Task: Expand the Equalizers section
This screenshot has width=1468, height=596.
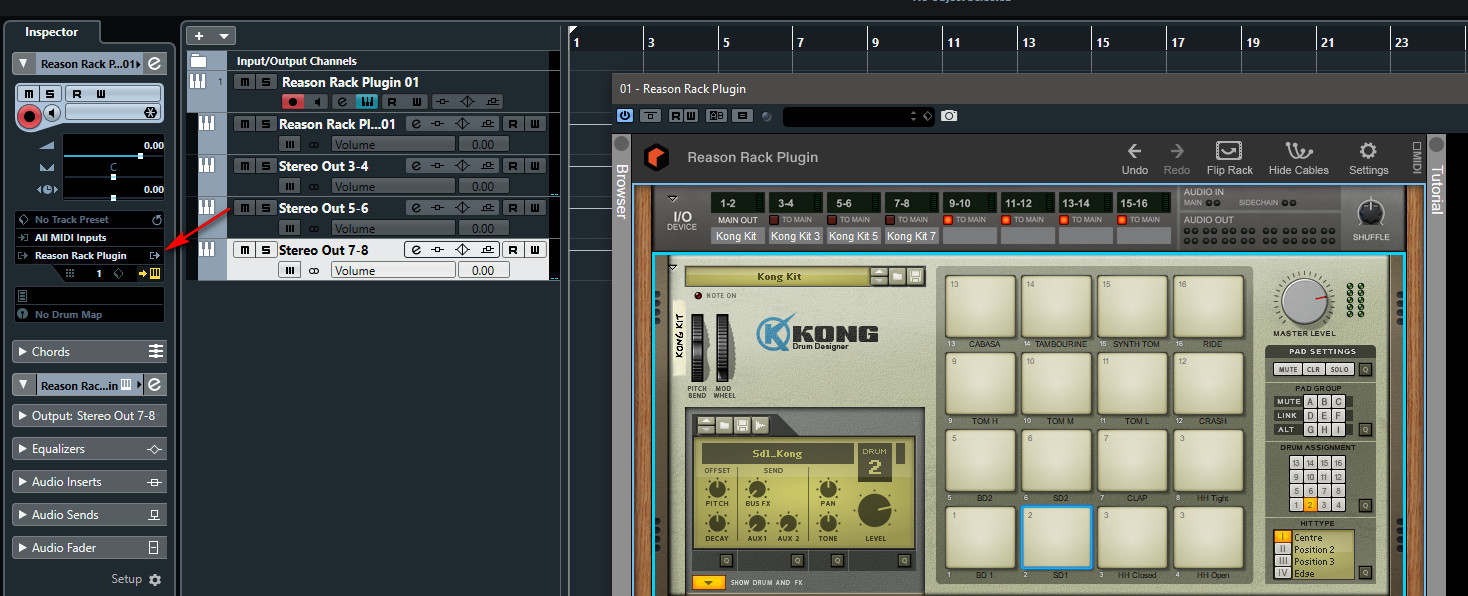Action: tap(89, 449)
